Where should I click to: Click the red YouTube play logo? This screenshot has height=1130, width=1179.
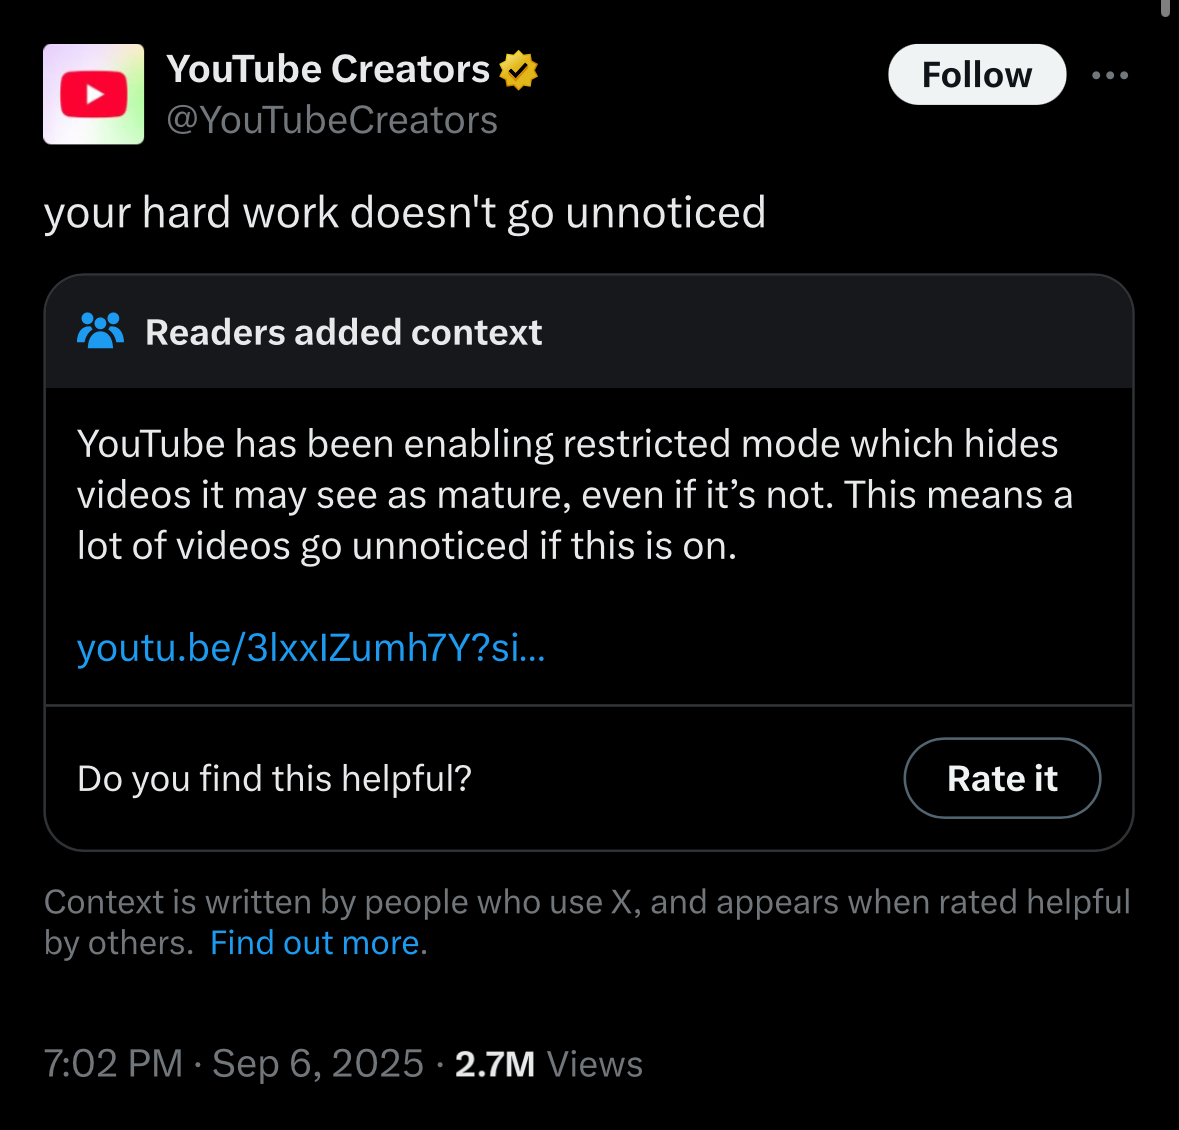click(x=94, y=95)
